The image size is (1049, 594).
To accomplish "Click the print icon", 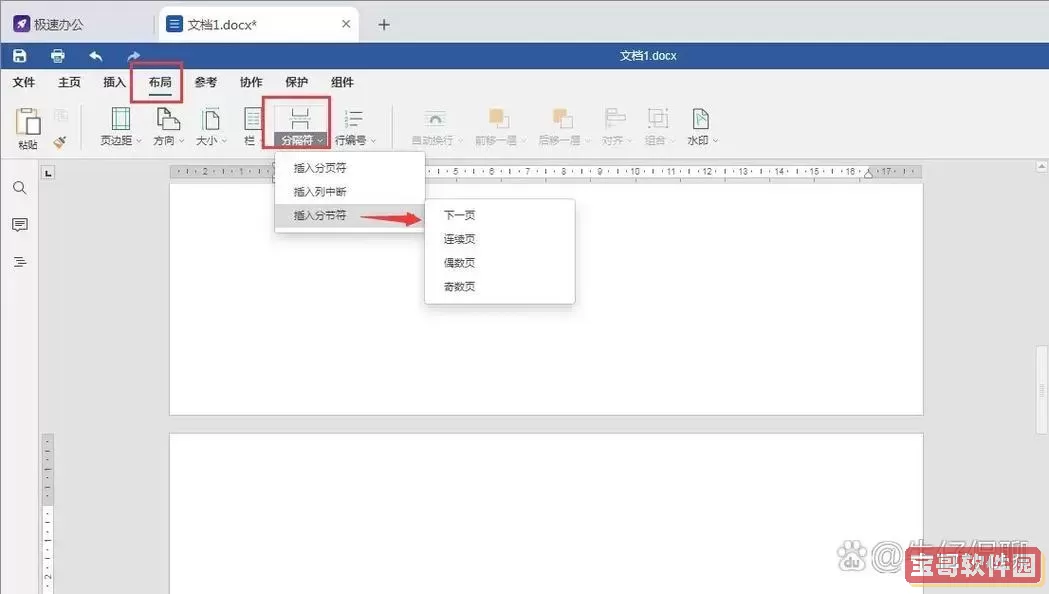I will tap(58, 56).
